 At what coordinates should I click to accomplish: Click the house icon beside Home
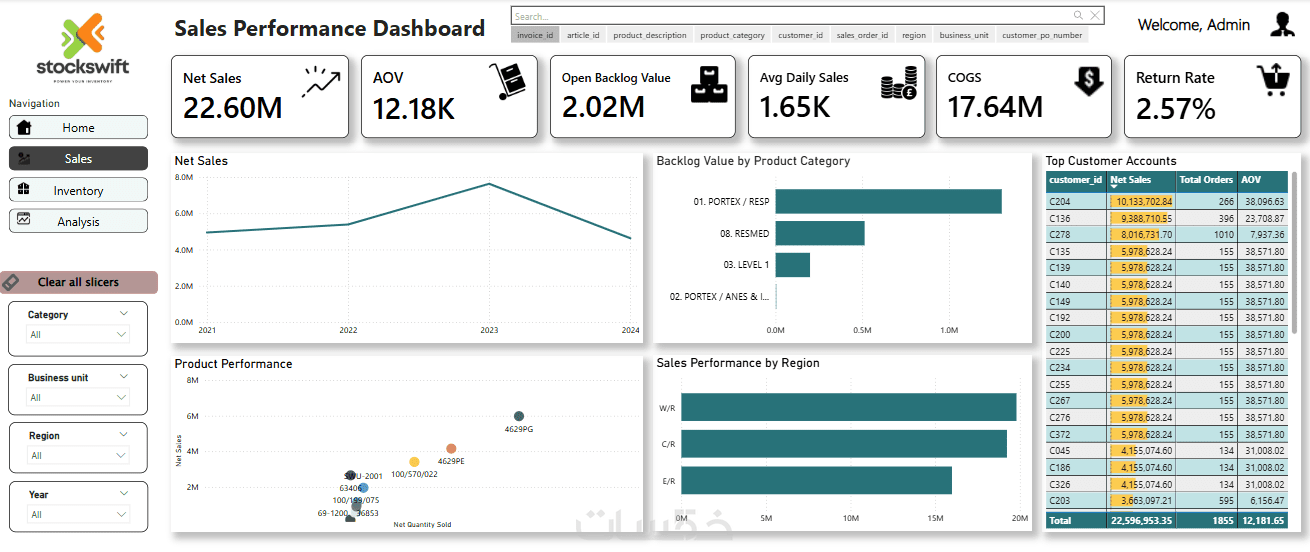(x=25, y=127)
